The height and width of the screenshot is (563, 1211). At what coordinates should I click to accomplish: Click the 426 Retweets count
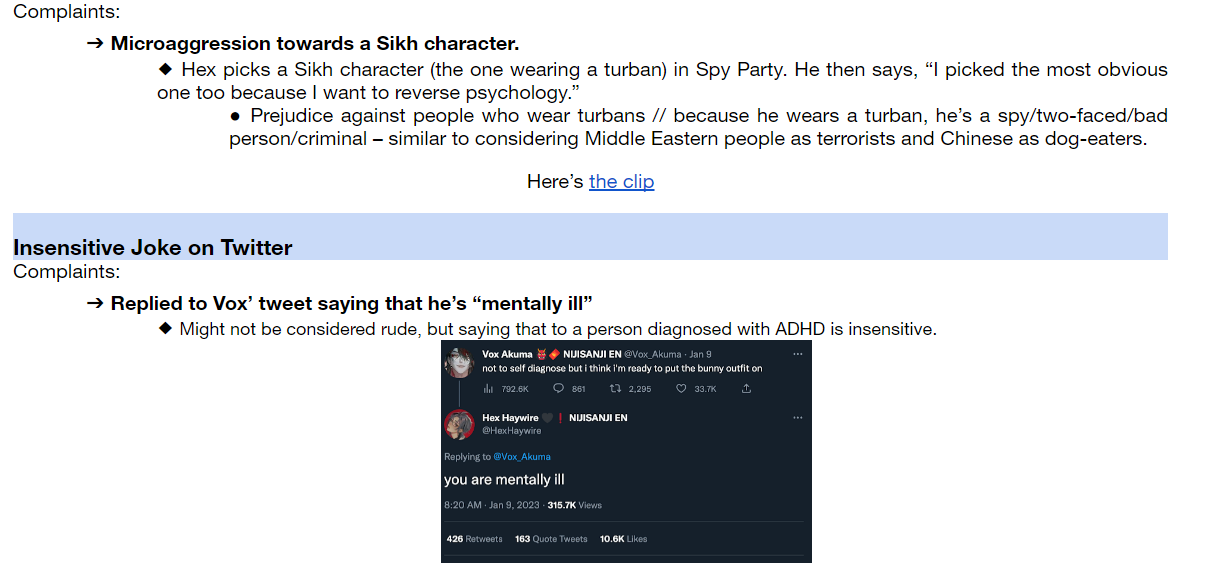(474, 539)
